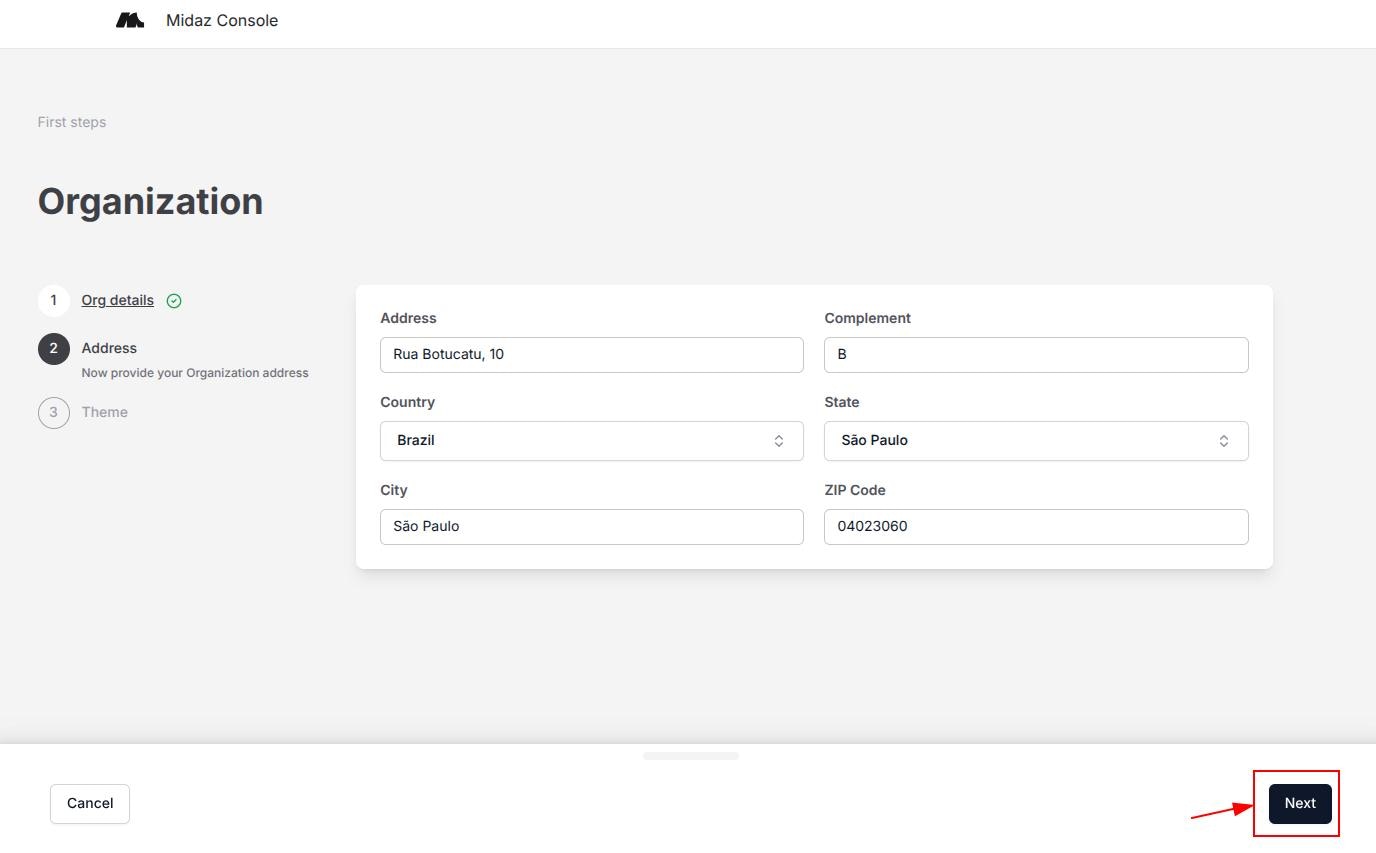Click the Country field label
The width and height of the screenshot is (1376, 853).
pyautogui.click(x=407, y=402)
